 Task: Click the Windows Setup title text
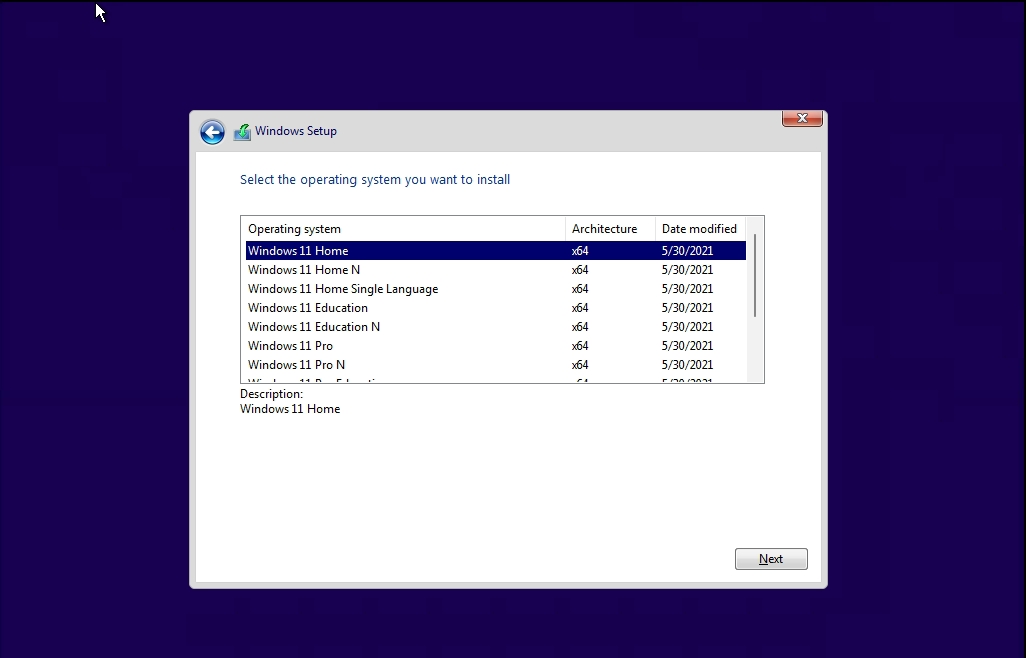(296, 131)
